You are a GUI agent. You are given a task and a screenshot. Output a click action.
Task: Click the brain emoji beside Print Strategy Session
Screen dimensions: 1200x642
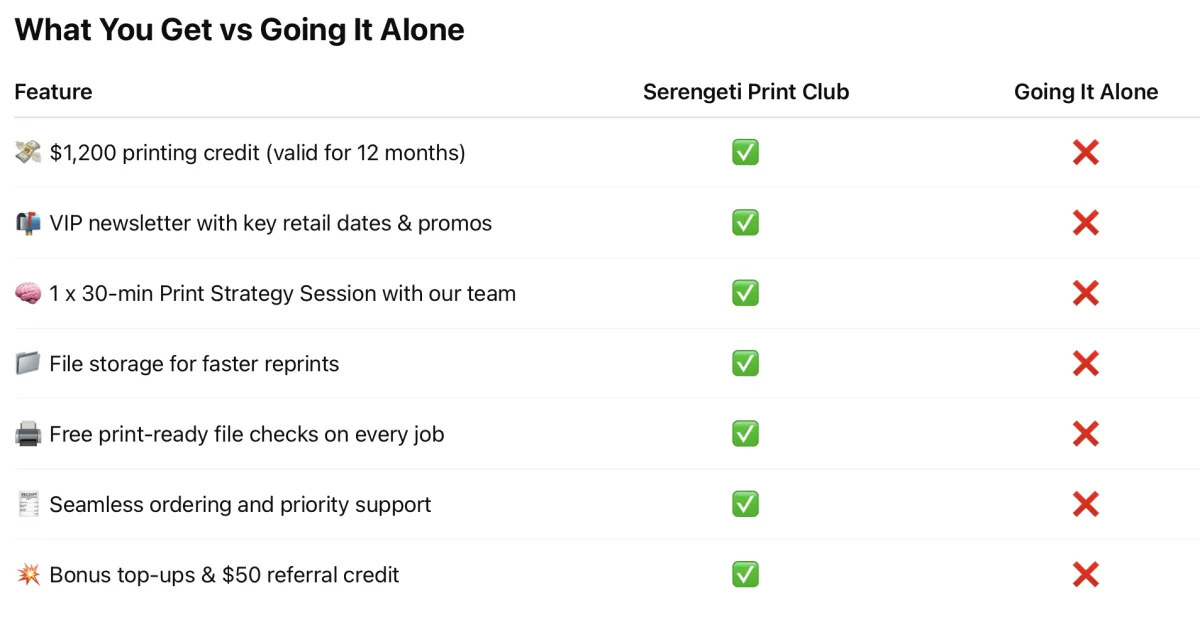28,294
